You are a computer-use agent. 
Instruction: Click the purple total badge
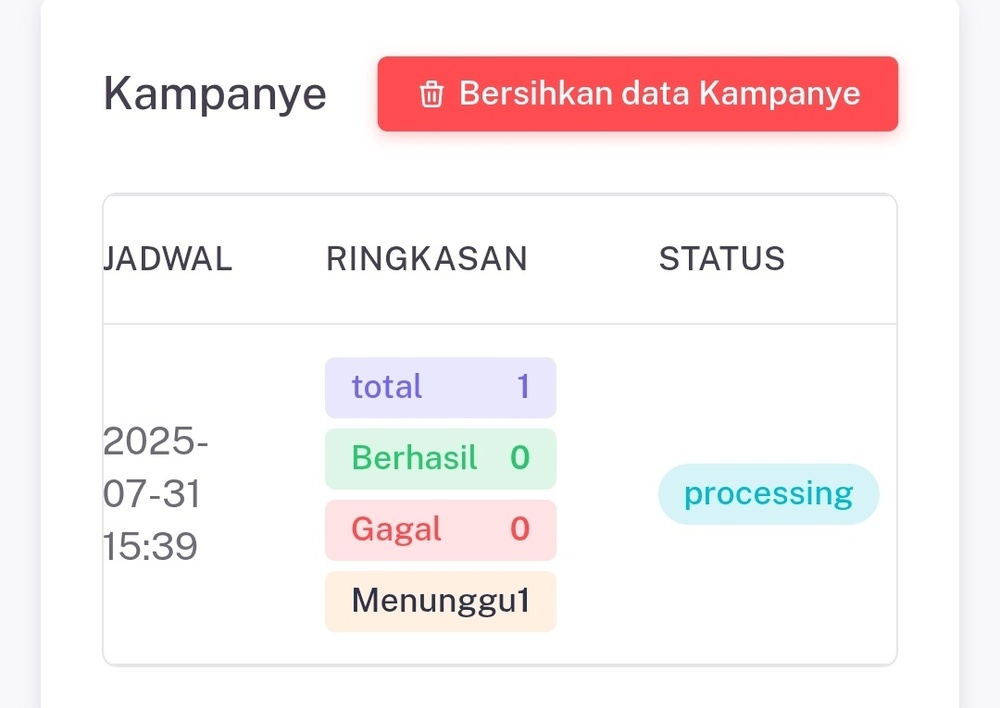click(x=441, y=388)
